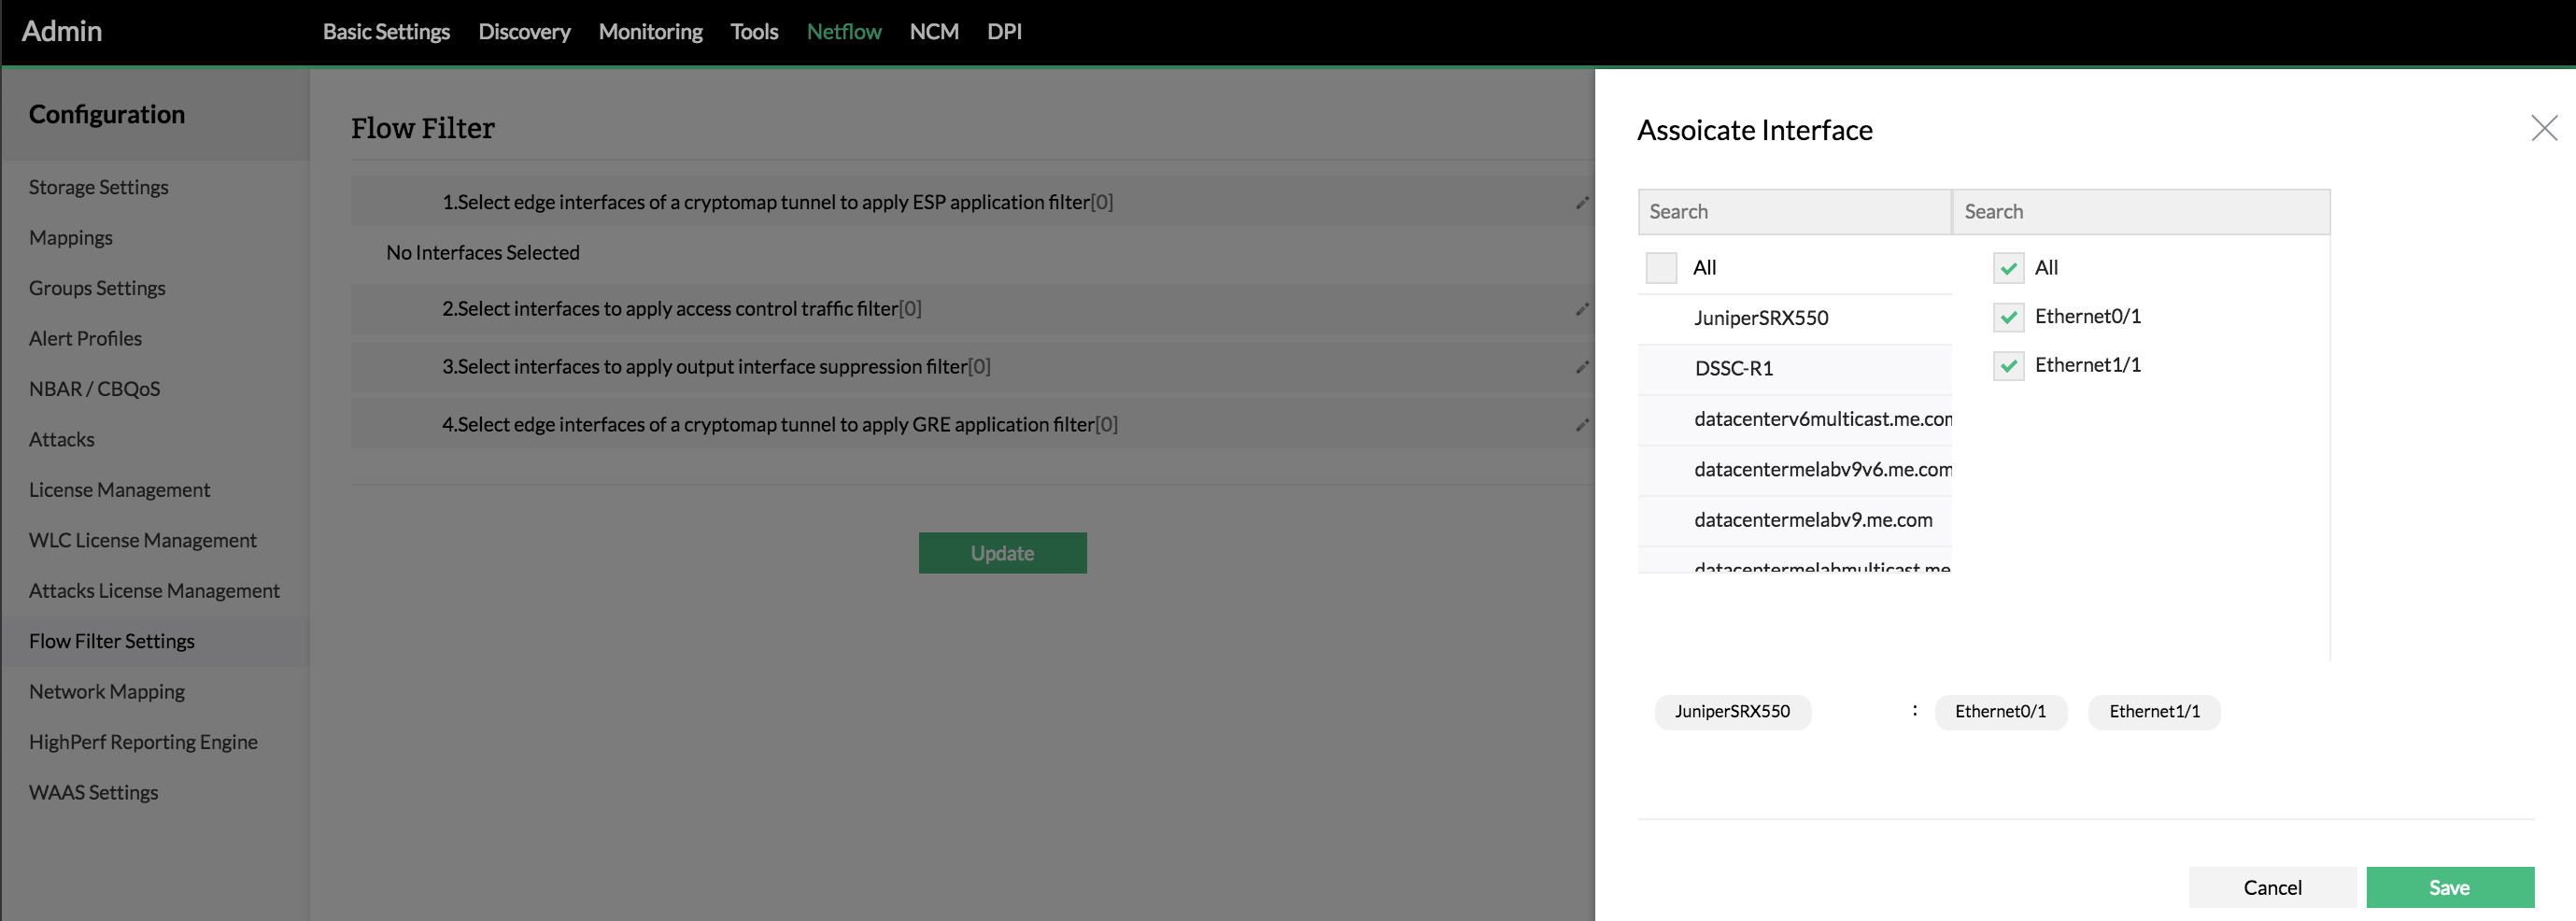Cancel the interface association
The width and height of the screenshot is (2576, 921).
(x=2272, y=887)
